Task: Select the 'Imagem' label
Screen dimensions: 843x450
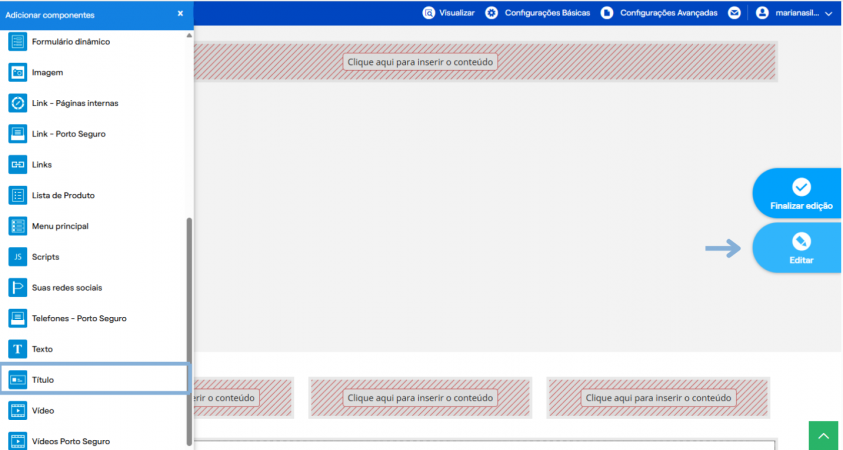Action: tap(47, 72)
